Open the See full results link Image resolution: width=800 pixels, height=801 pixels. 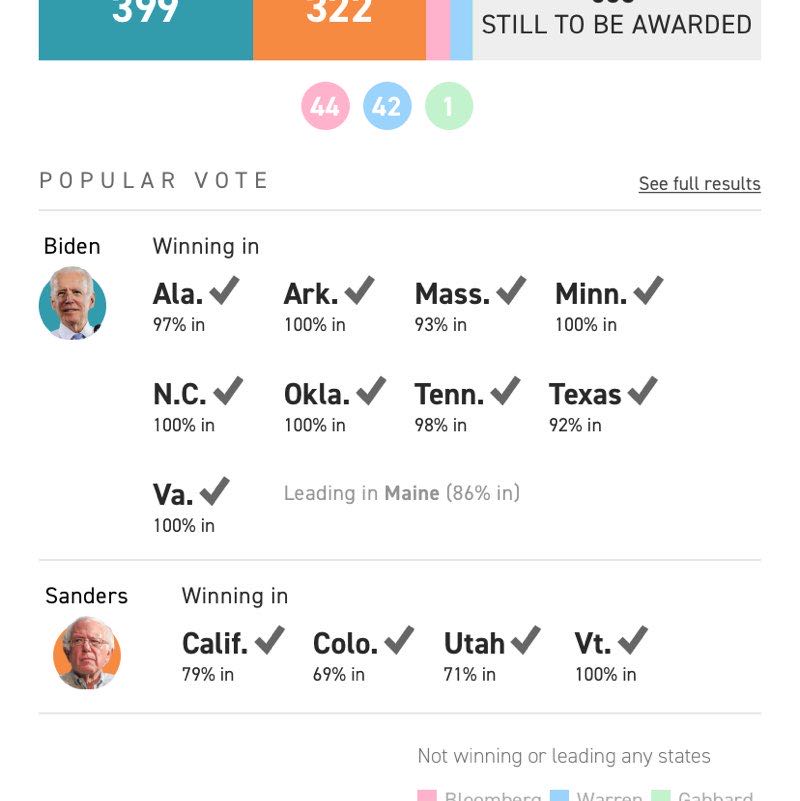[699, 184]
